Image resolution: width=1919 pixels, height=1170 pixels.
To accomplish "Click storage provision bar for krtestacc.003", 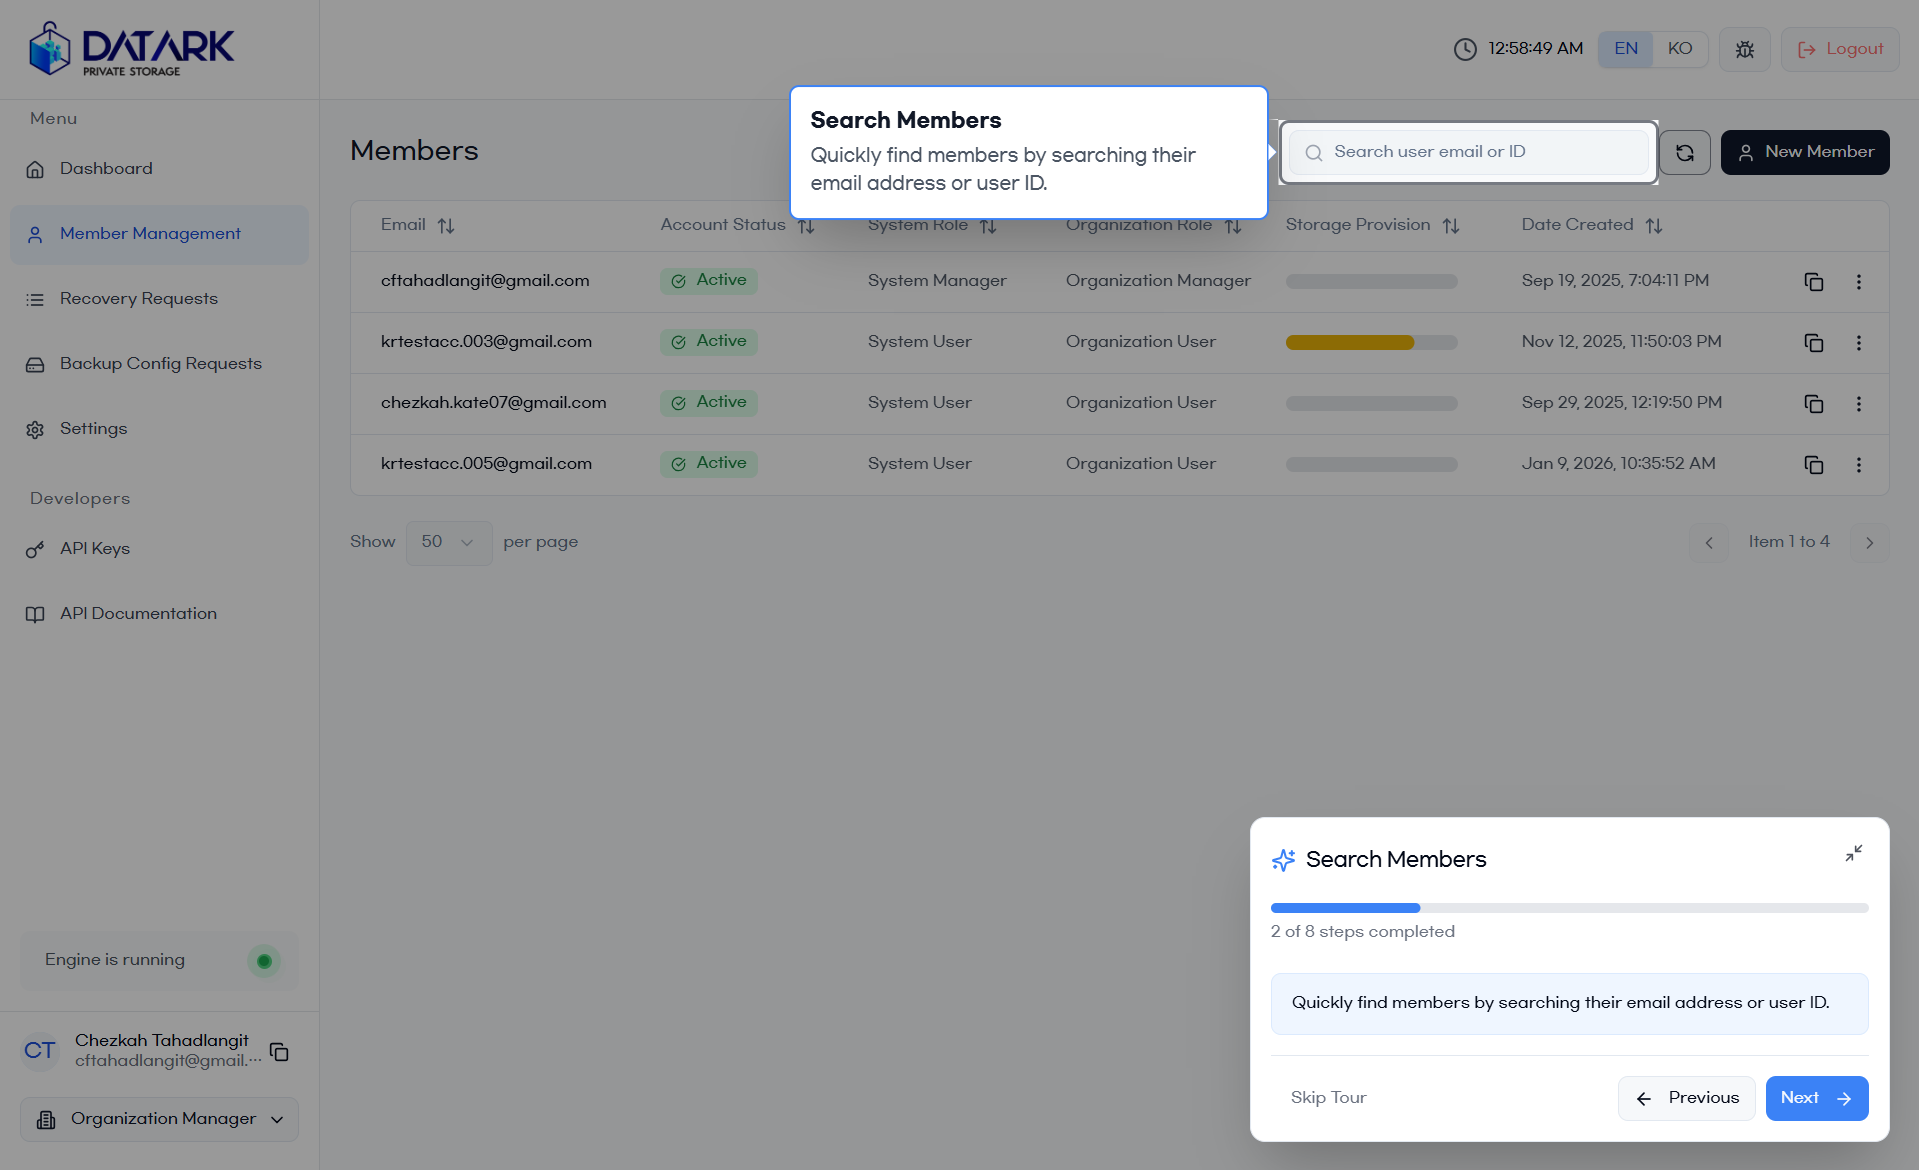I will tap(1371, 343).
